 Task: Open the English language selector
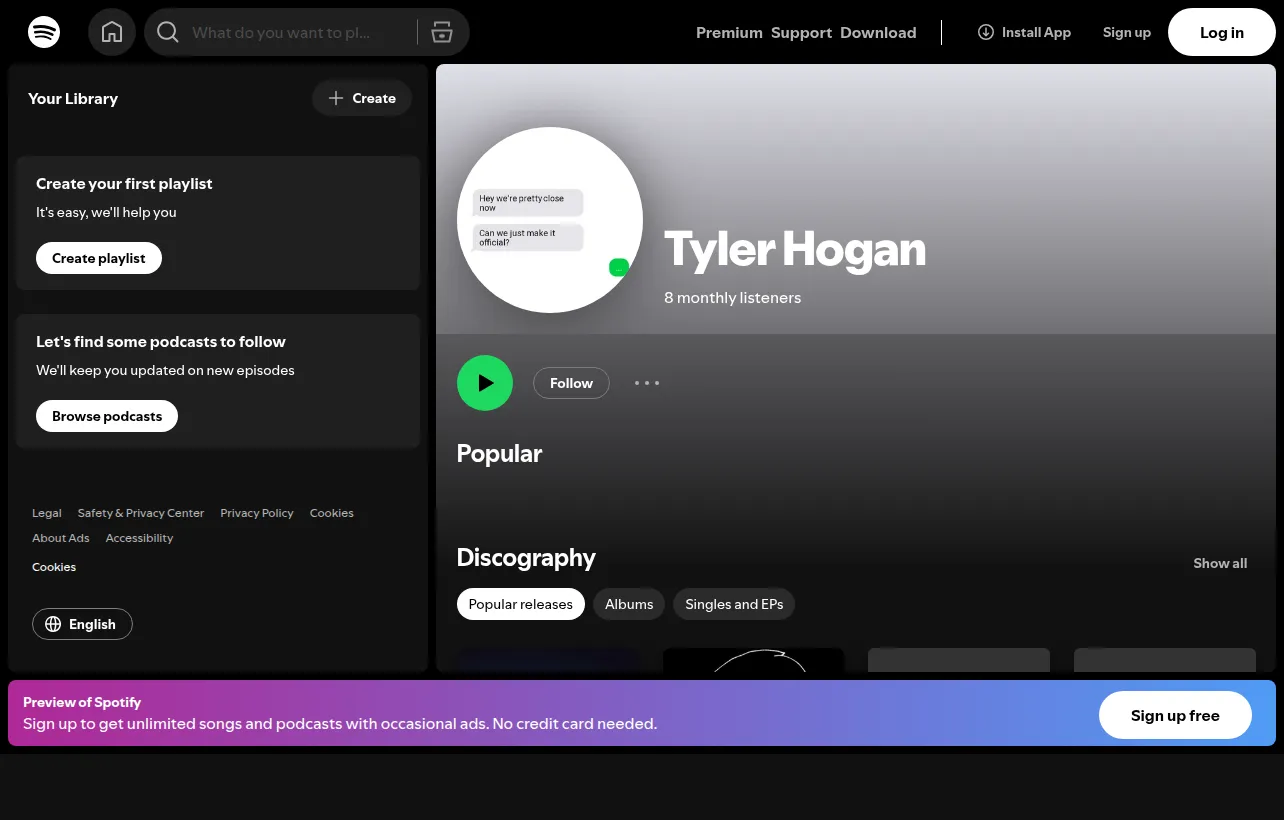(82, 624)
